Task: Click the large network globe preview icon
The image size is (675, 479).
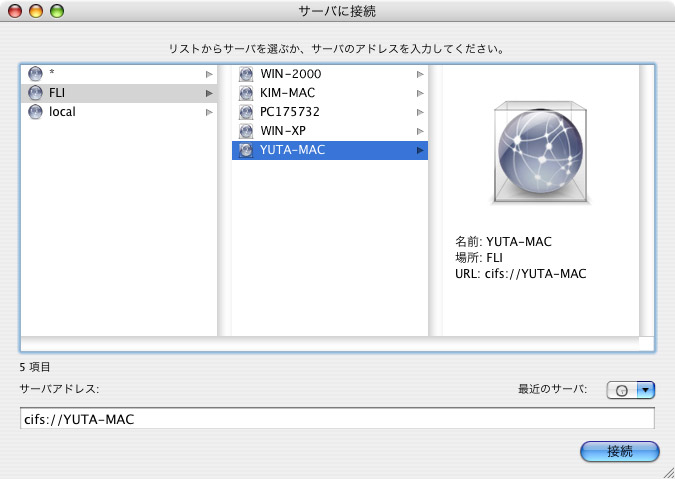Action: 541,152
